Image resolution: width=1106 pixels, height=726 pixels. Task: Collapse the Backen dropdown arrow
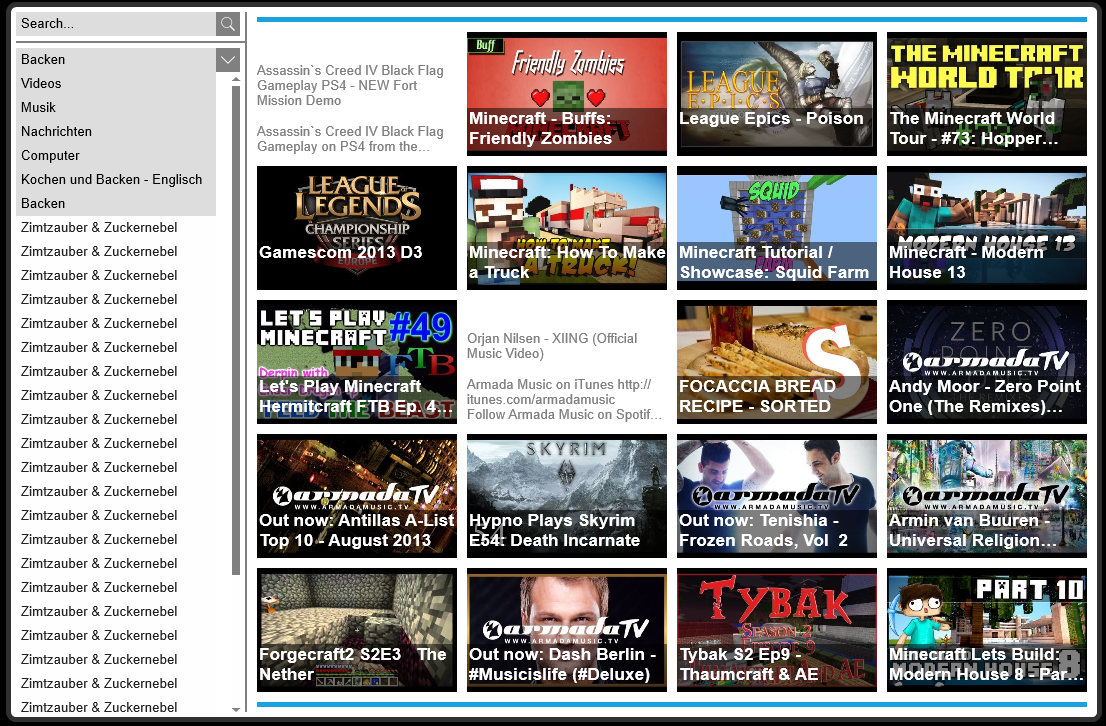tap(228, 60)
